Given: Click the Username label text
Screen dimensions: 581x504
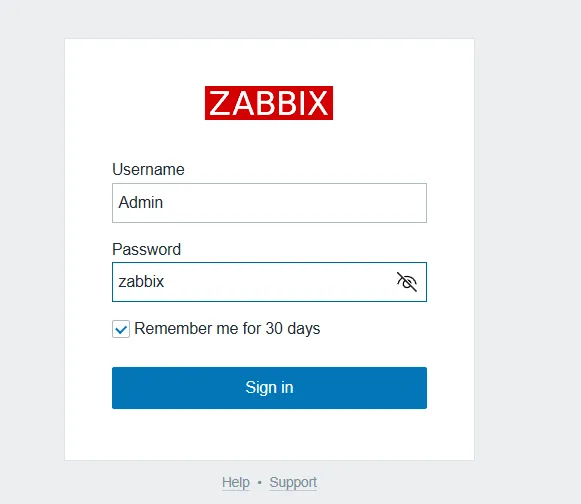Looking at the screenshot, I should [x=148, y=169].
